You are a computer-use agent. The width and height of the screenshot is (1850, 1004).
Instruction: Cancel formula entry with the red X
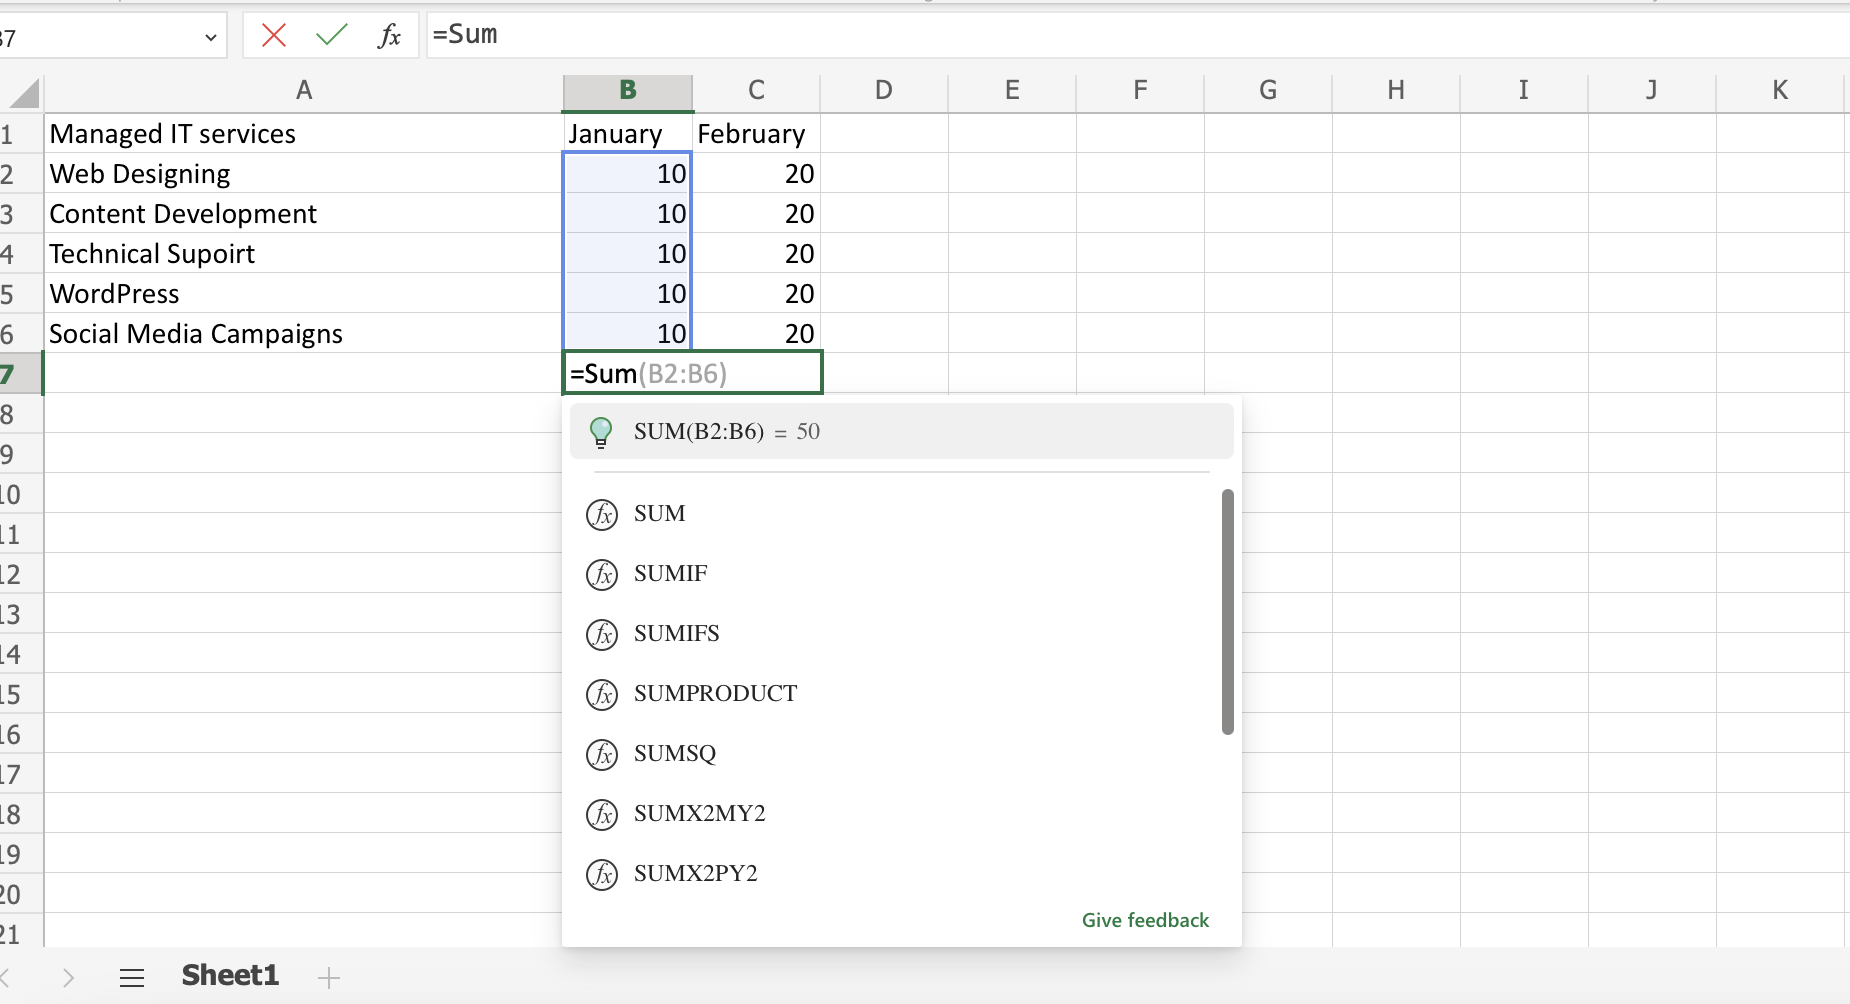click(273, 36)
